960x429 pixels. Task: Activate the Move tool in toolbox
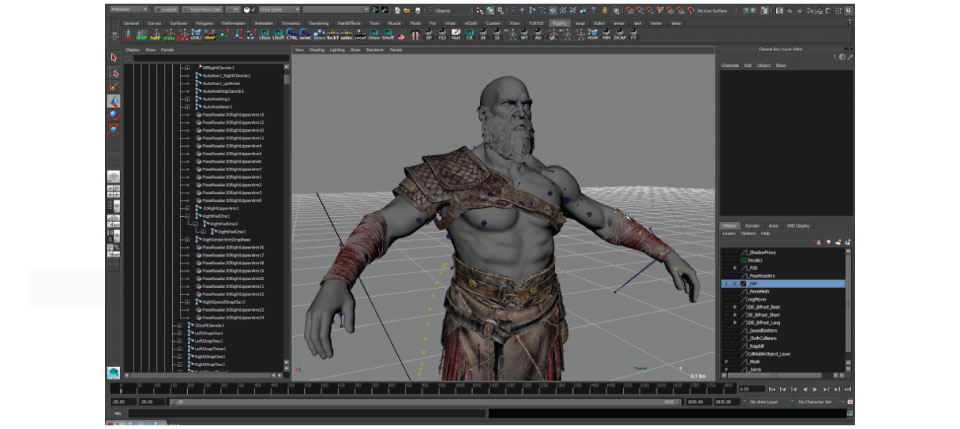[x=113, y=101]
